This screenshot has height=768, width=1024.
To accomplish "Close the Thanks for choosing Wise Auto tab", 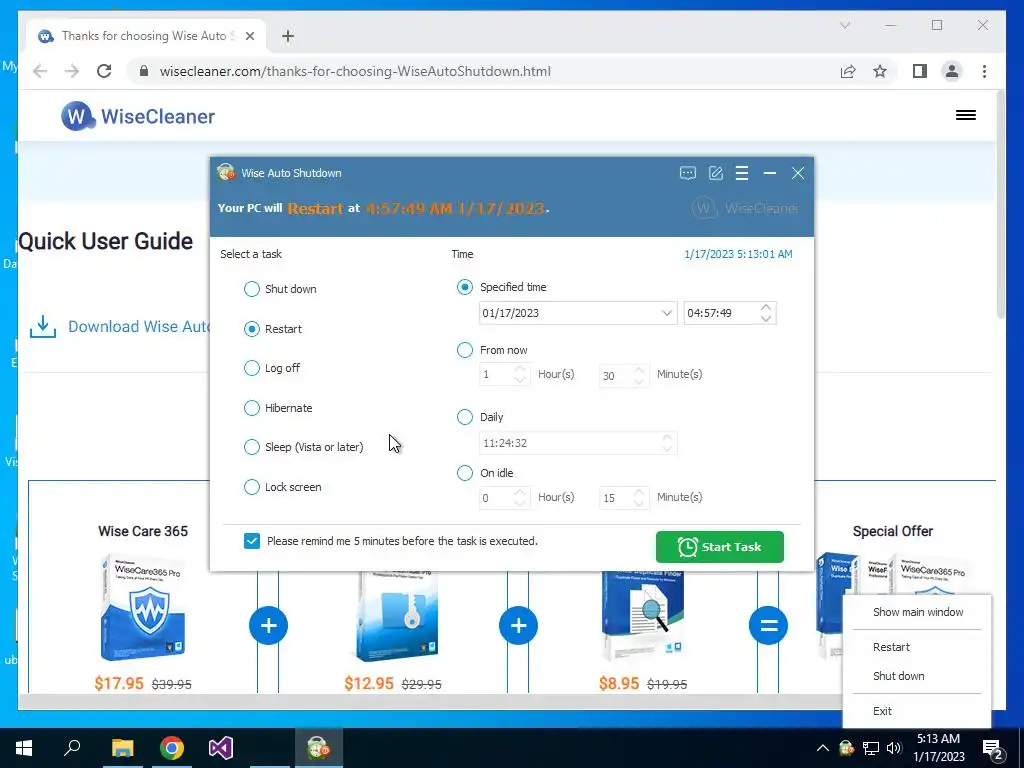I will (x=249, y=36).
